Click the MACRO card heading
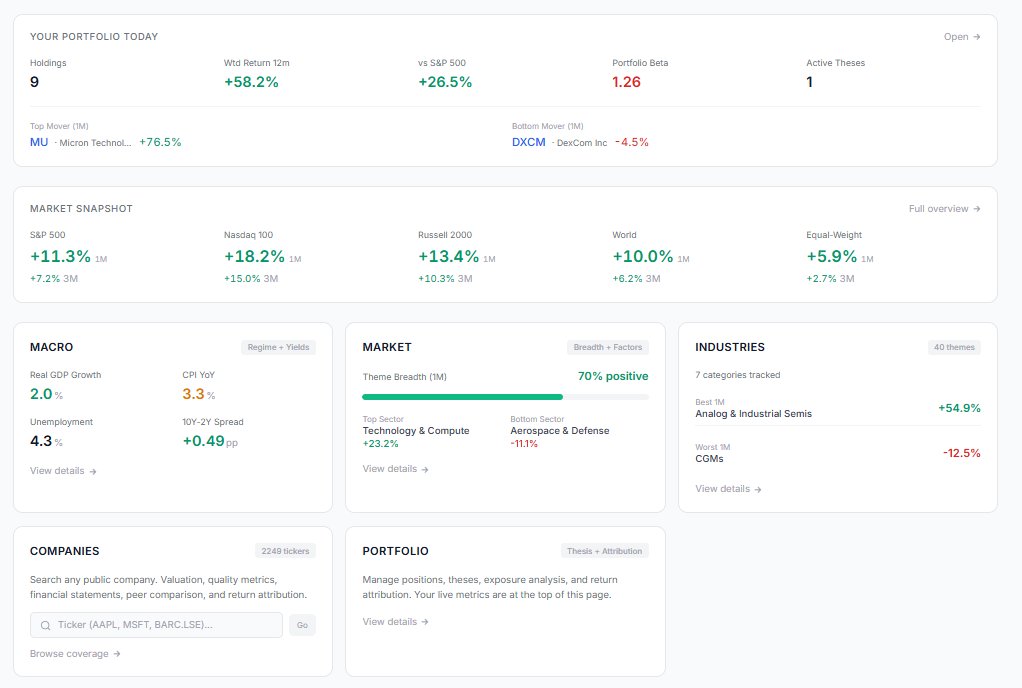 point(51,347)
